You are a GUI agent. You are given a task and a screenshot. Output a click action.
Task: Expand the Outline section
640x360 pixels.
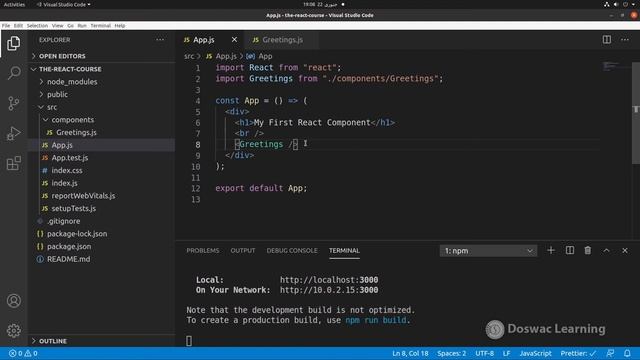pyautogui.click(x=53, y=341)
